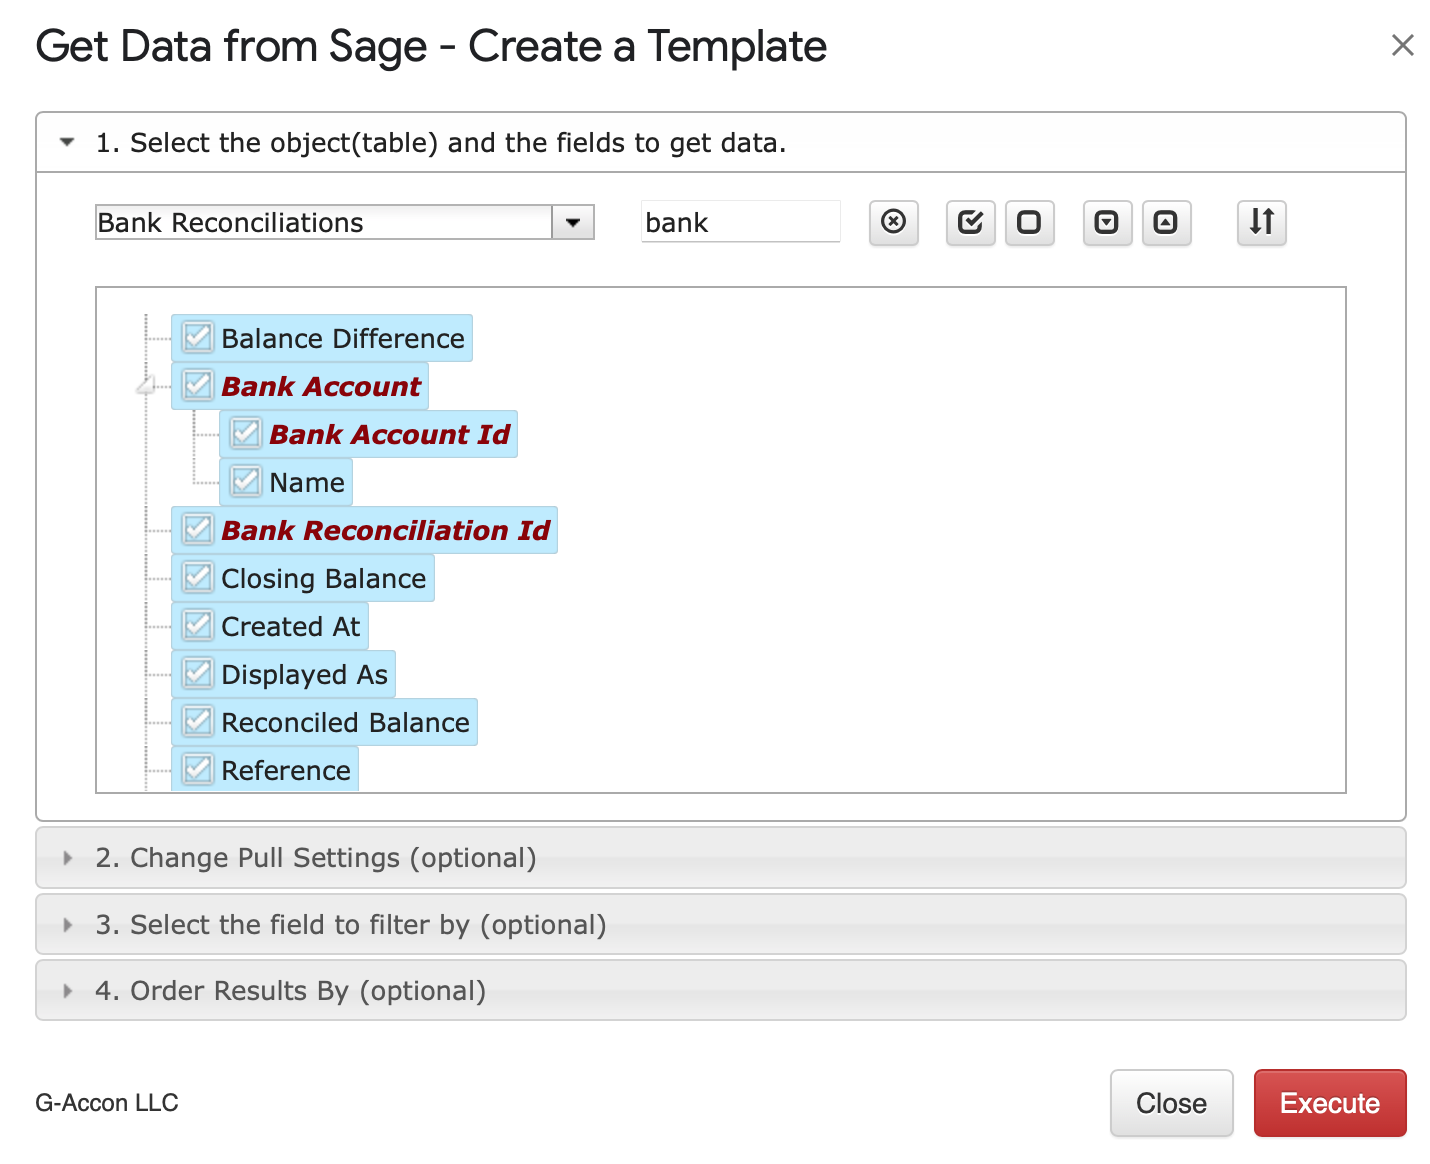Click the Name field label

(307, 482)
